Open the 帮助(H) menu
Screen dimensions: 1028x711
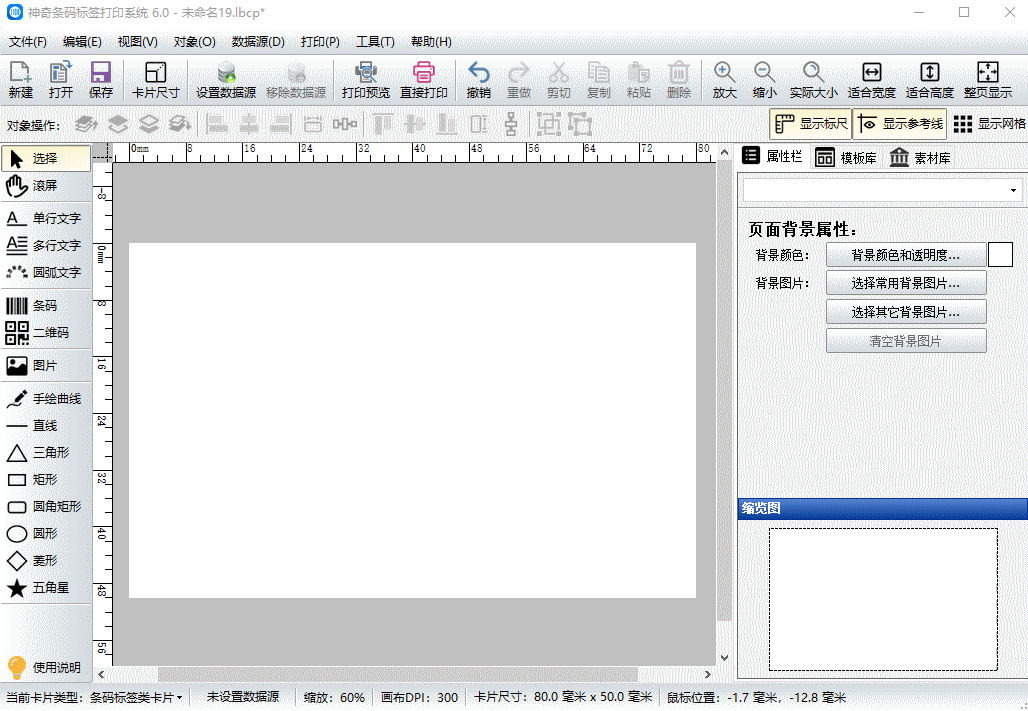coord(431,42)
